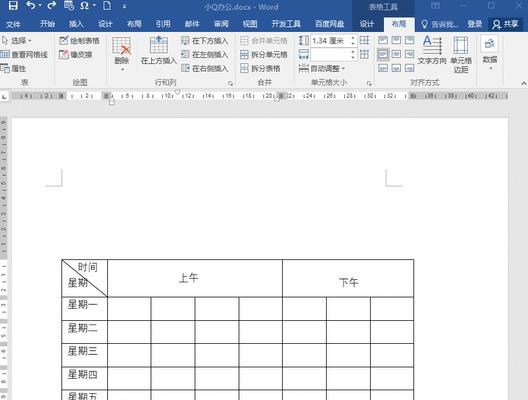Open Text Direction (文字方向) tool
Image resolution: width=528 pixels, height=400 pixels.
tap(431, 50)
